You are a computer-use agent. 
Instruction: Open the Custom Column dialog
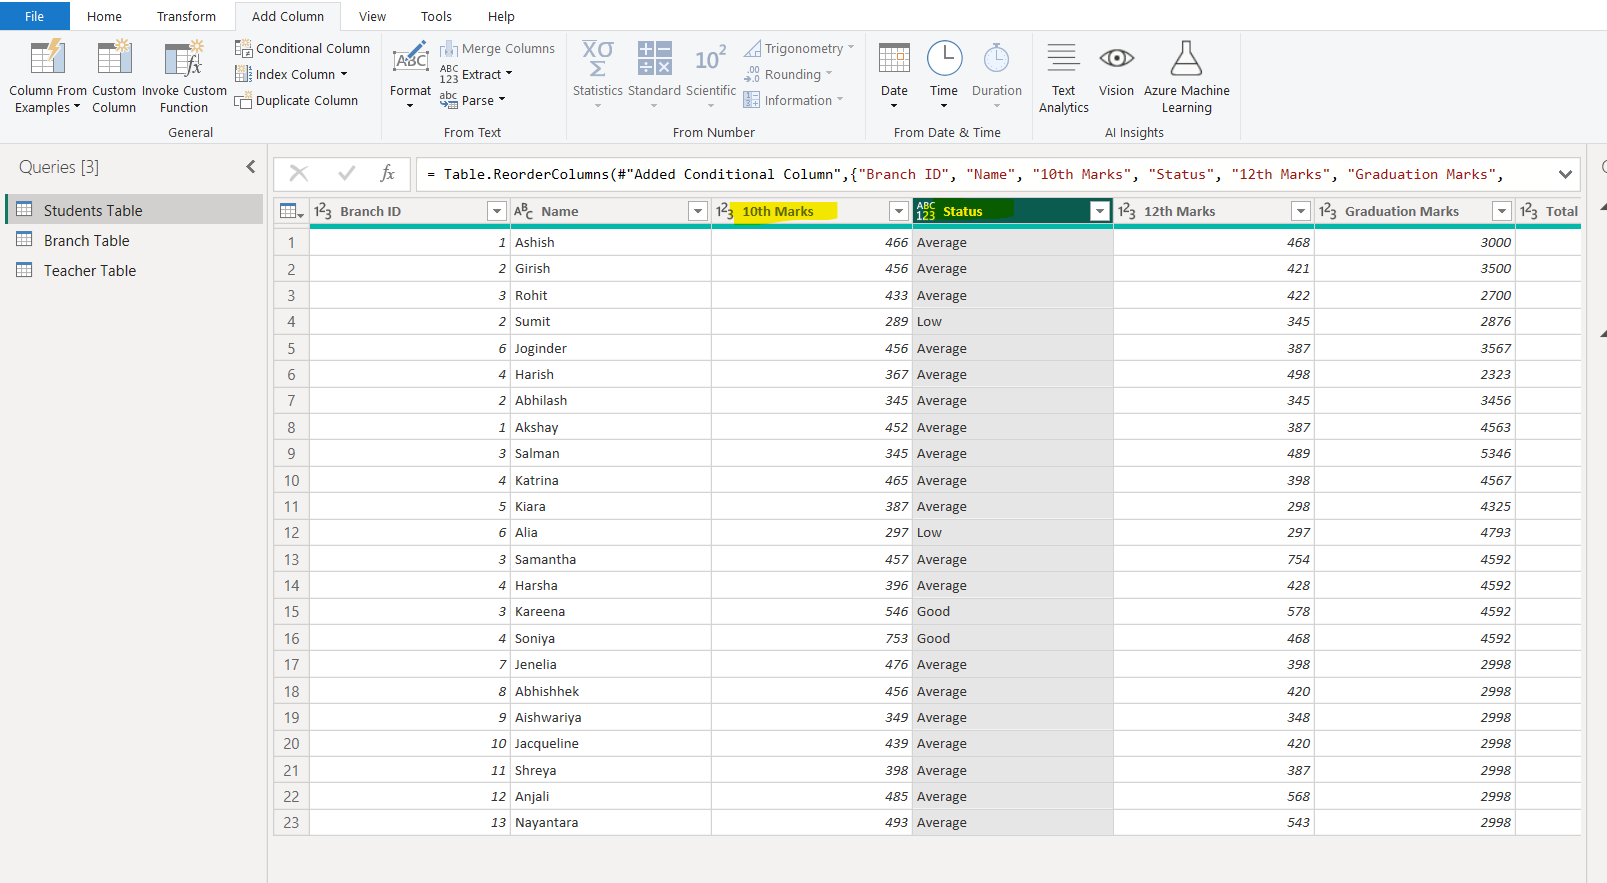click(x=114, y=59)
